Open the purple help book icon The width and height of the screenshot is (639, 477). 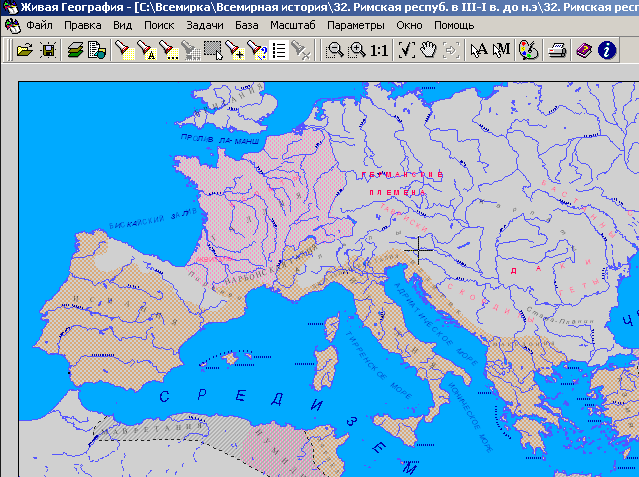[x=583, y=49]
